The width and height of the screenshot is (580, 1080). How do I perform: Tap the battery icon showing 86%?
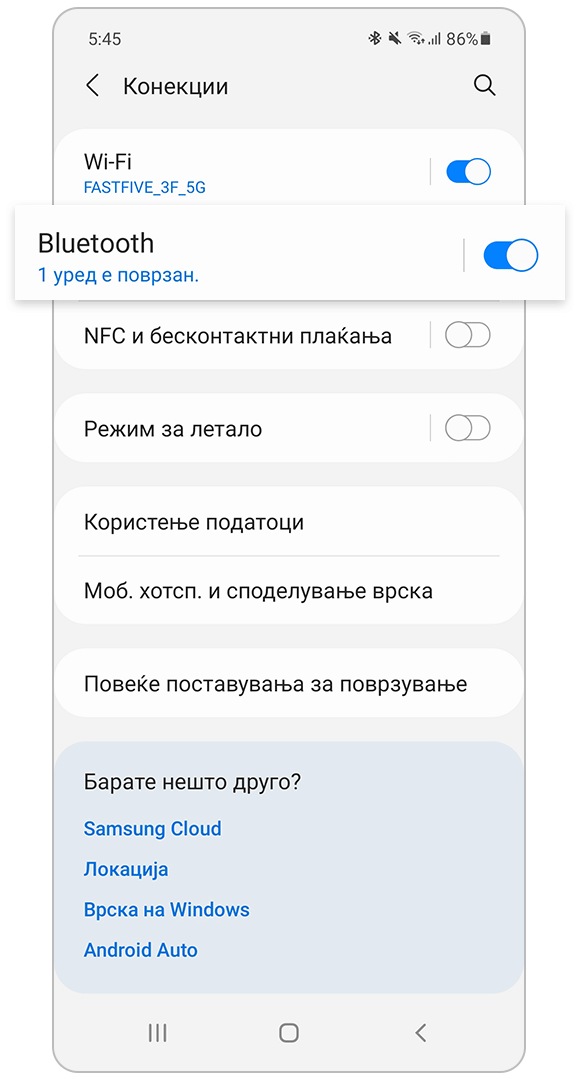click(484, 37)
